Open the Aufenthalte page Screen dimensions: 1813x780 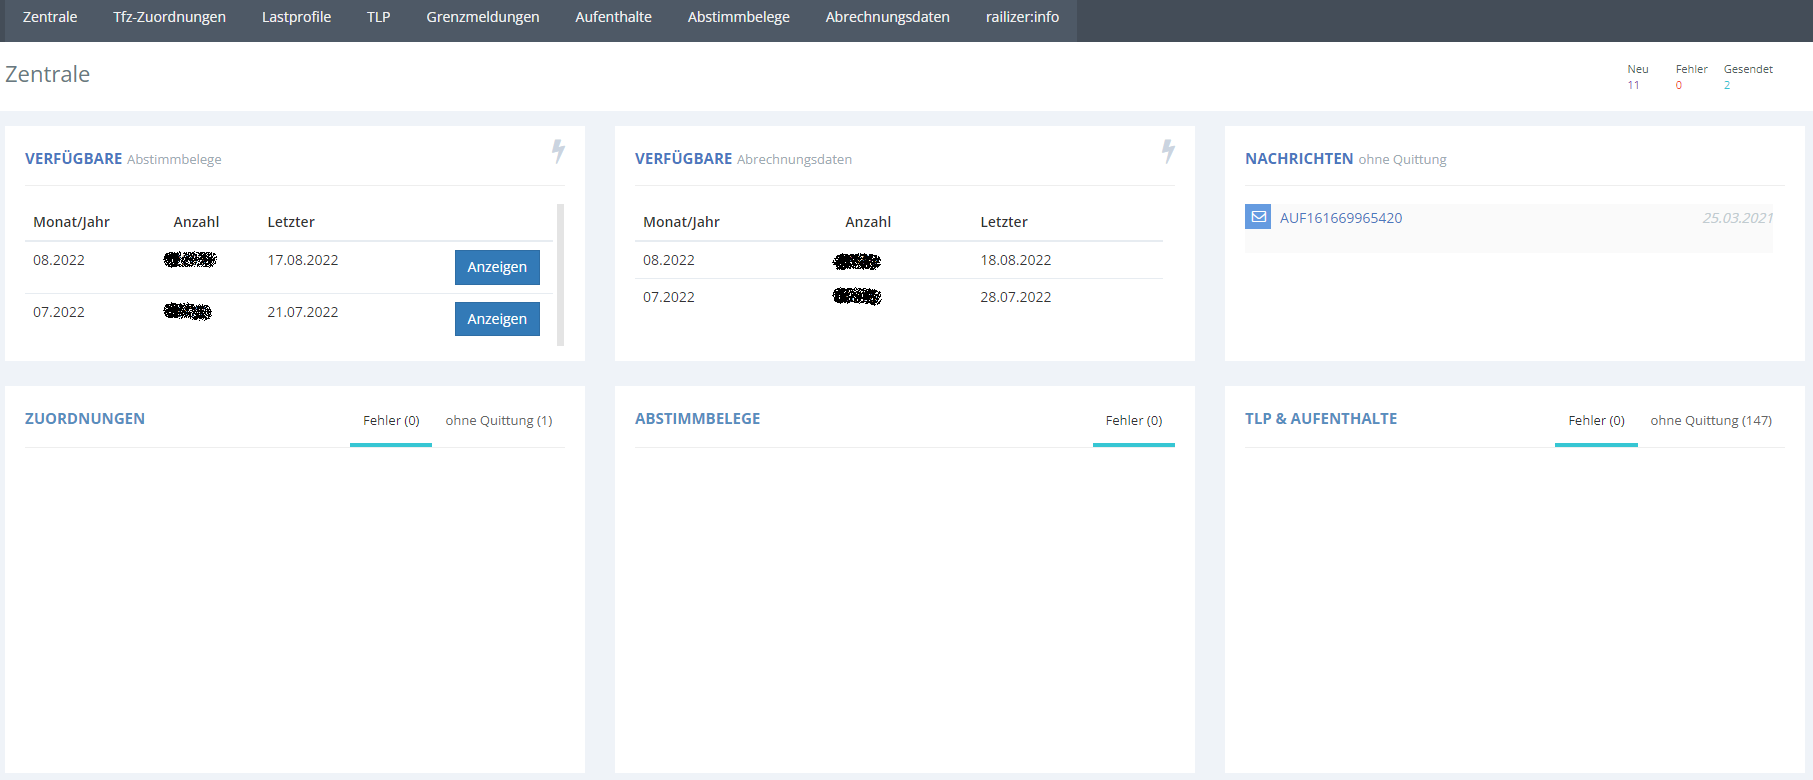pos(613,17)
